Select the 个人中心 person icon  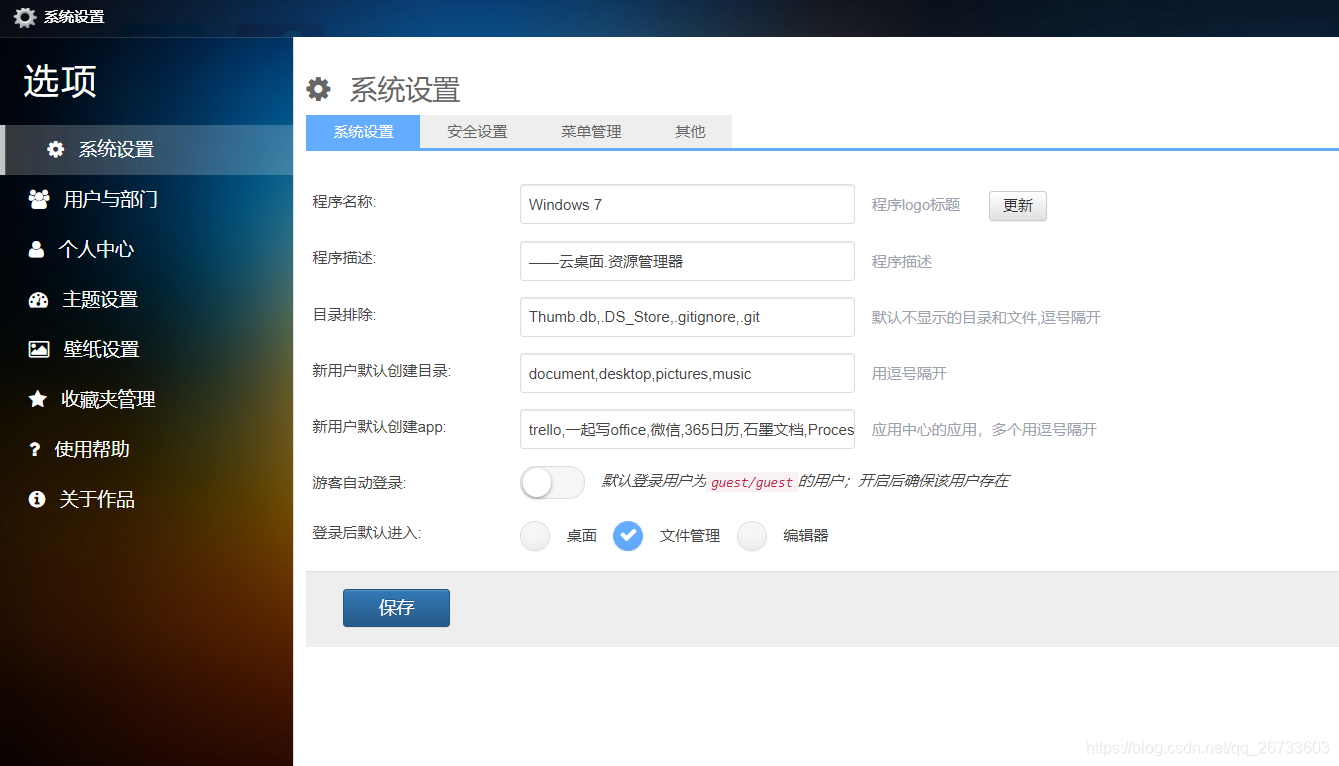(38, 249)
